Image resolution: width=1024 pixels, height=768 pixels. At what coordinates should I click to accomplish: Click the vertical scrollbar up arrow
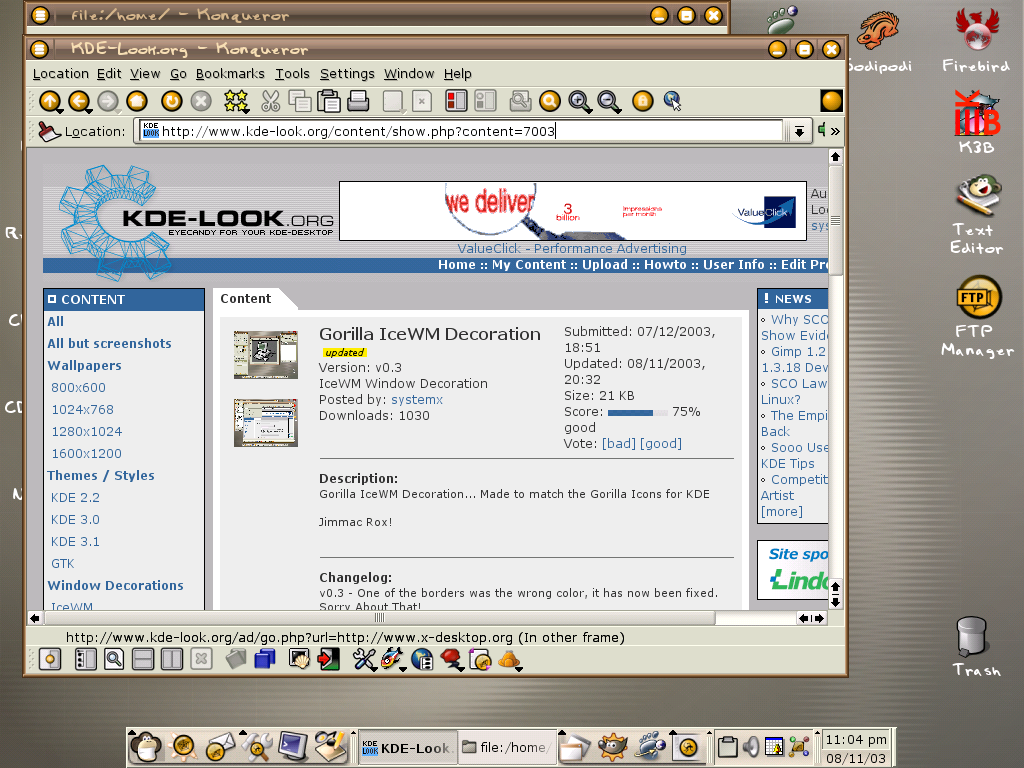click(x=835, y=157)
